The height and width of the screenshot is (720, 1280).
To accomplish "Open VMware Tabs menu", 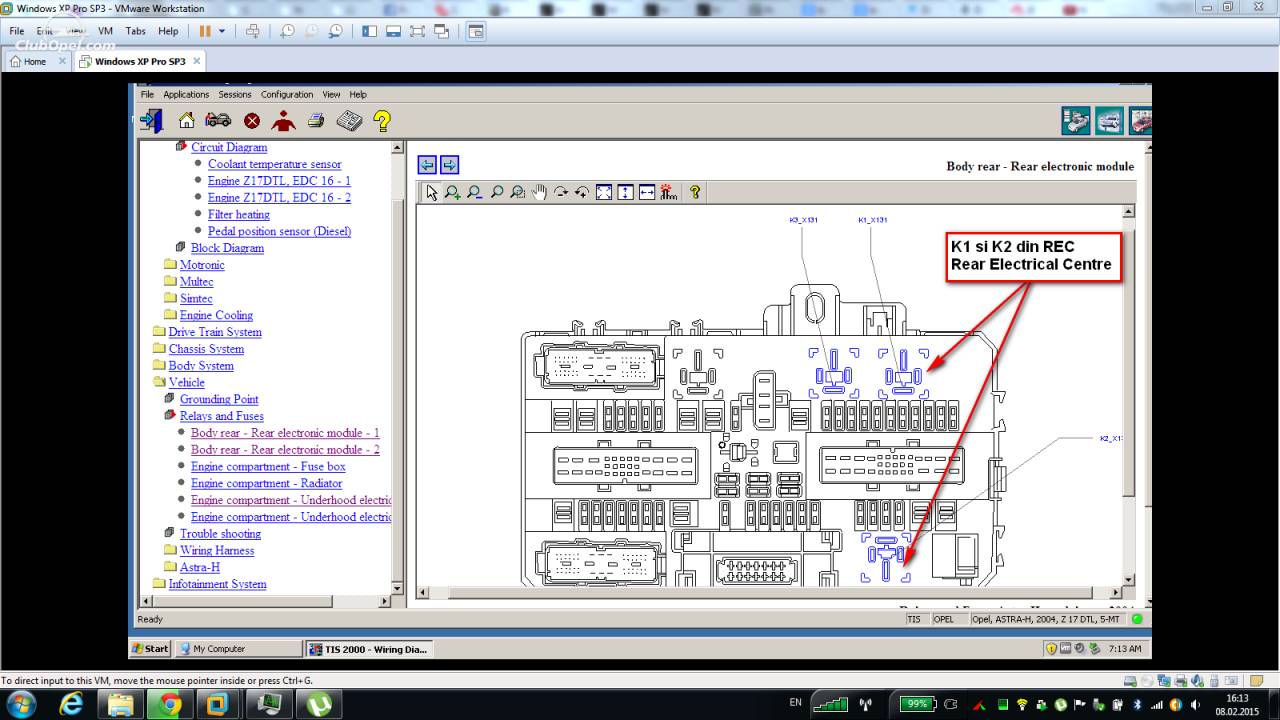I will tap(136, 31).
